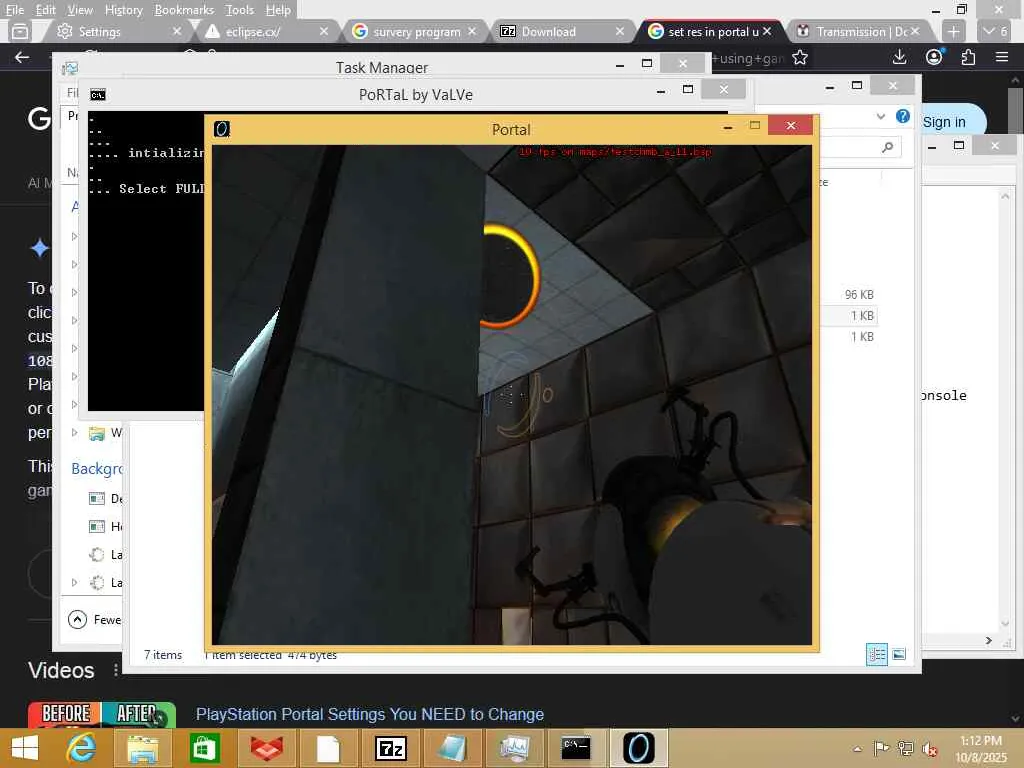Click the fps counter text in Portal
This screenshot has width=1024, height=768.
(615, 152)
